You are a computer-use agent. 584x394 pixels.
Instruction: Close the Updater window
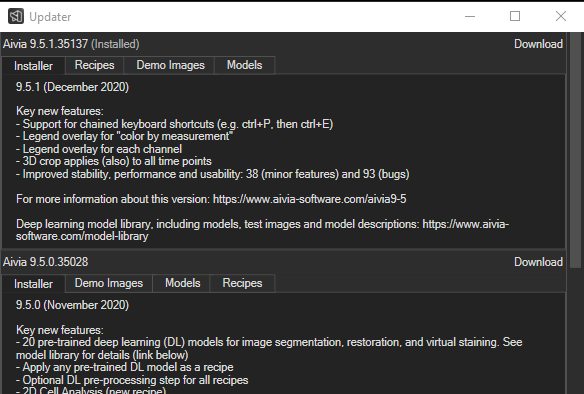pyautogui.click(x=561, y=16)
